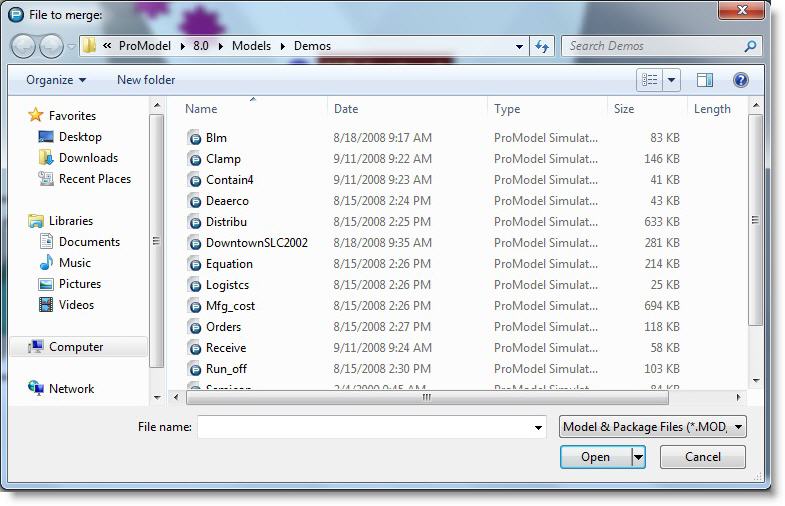The image size is (785, 506).
Task: Select the Blm model file icon
Action: point(194,138)
